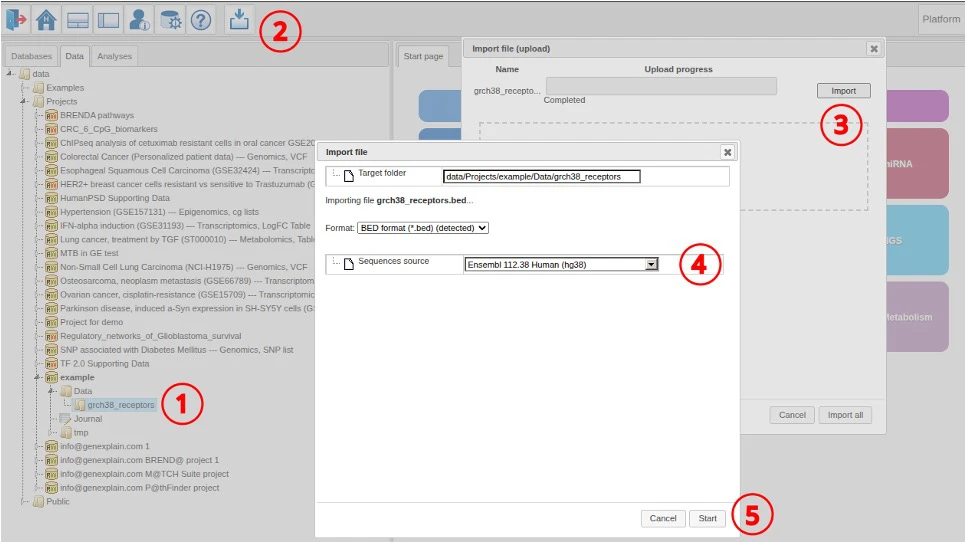Image resolution: width=966 pixels, height=542 pixels.
Task: Switch to the Analyses tab
Action: pos(114,56)
